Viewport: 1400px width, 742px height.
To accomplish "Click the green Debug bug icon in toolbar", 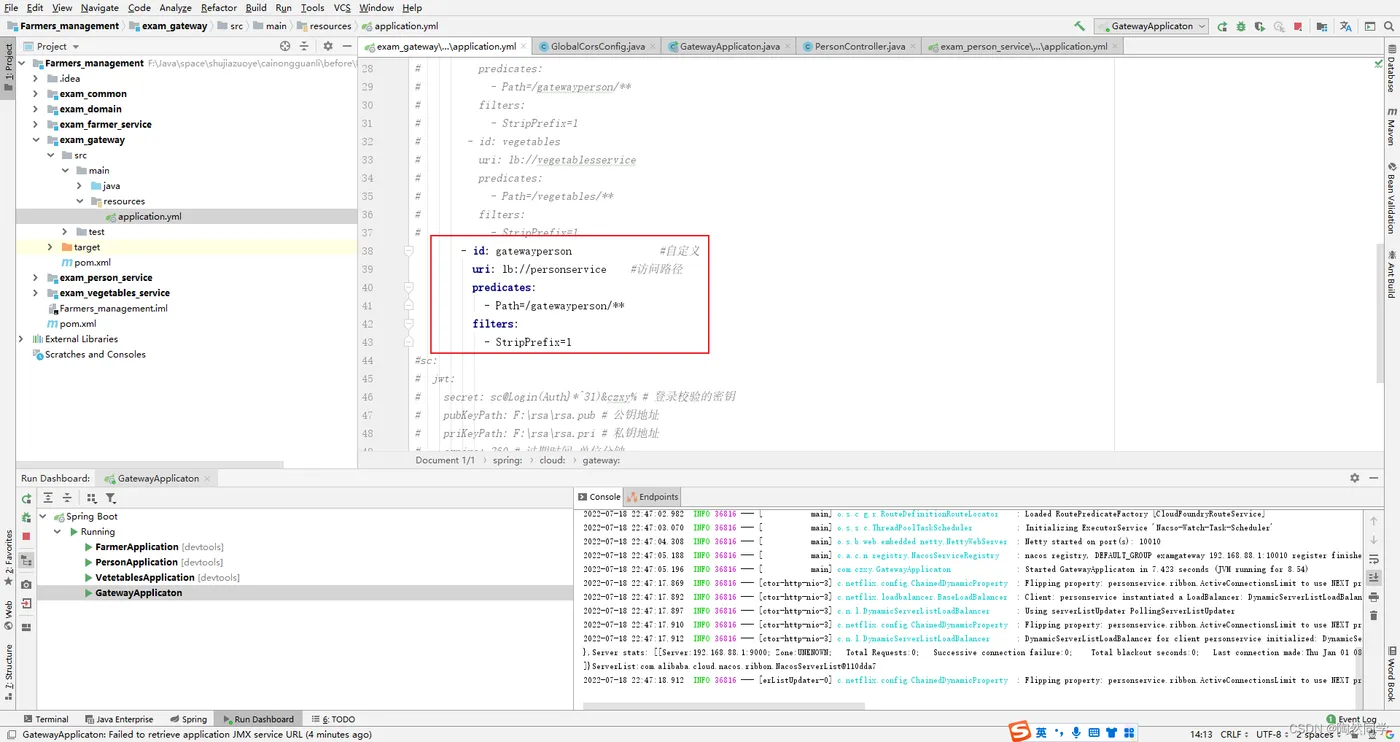I will pyautogui.click(x=1241, y=26).
